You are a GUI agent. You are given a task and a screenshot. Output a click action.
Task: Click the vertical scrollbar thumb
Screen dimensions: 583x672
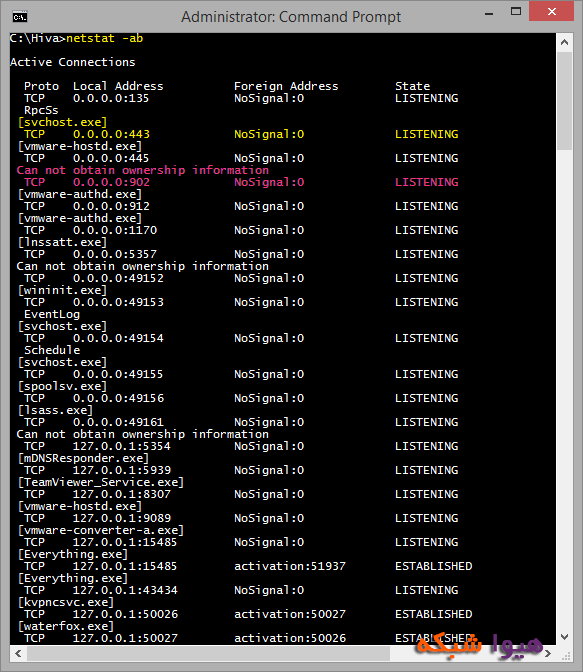coord(565,101)
